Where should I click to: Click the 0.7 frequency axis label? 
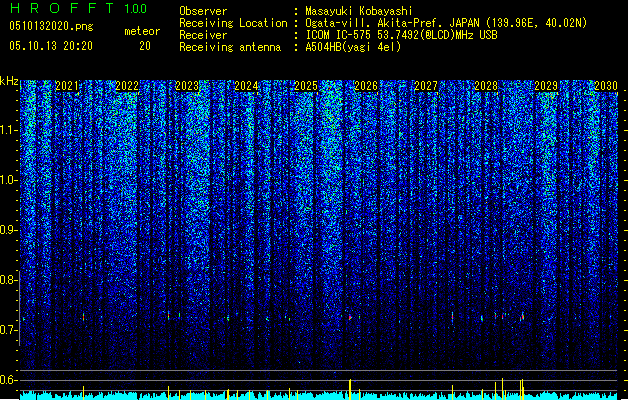coord(8,330)
